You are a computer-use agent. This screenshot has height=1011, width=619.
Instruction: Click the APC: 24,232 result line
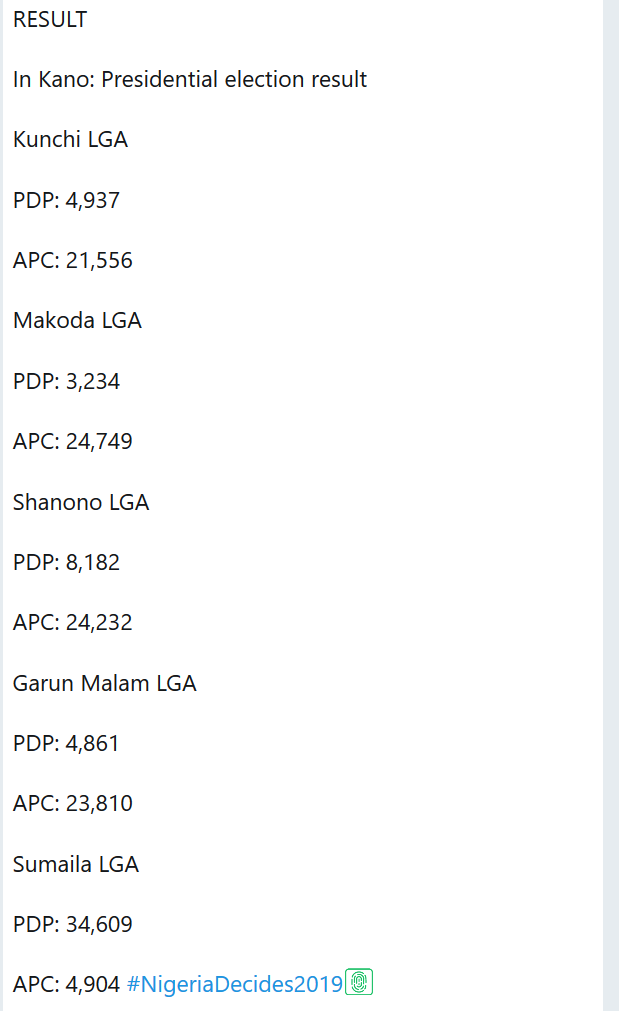click(72, 622)
